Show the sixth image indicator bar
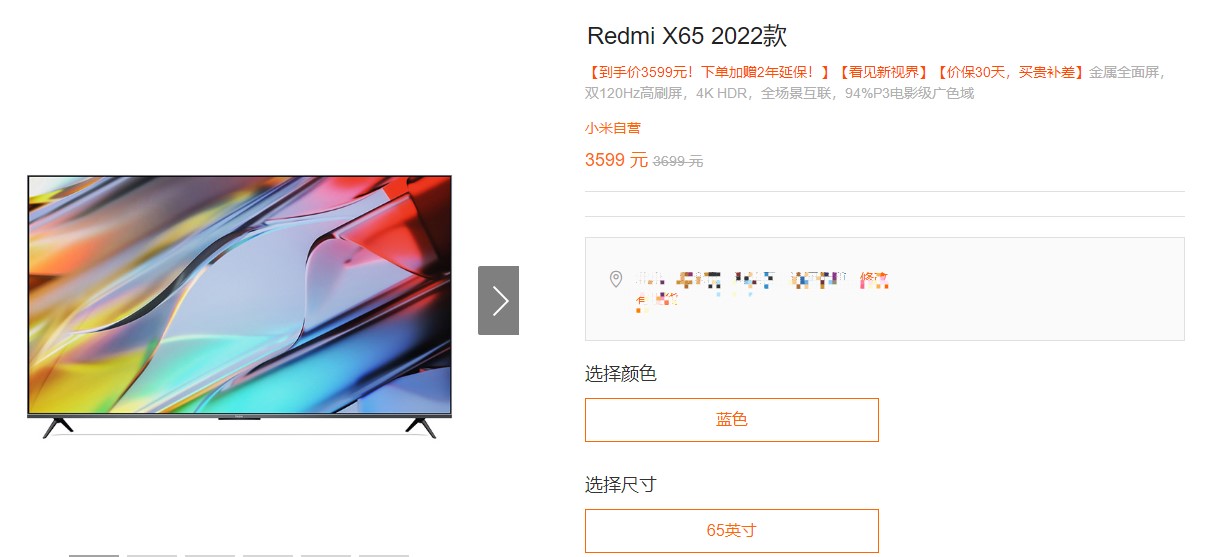 pyautogui.click(x=384, y=555)
